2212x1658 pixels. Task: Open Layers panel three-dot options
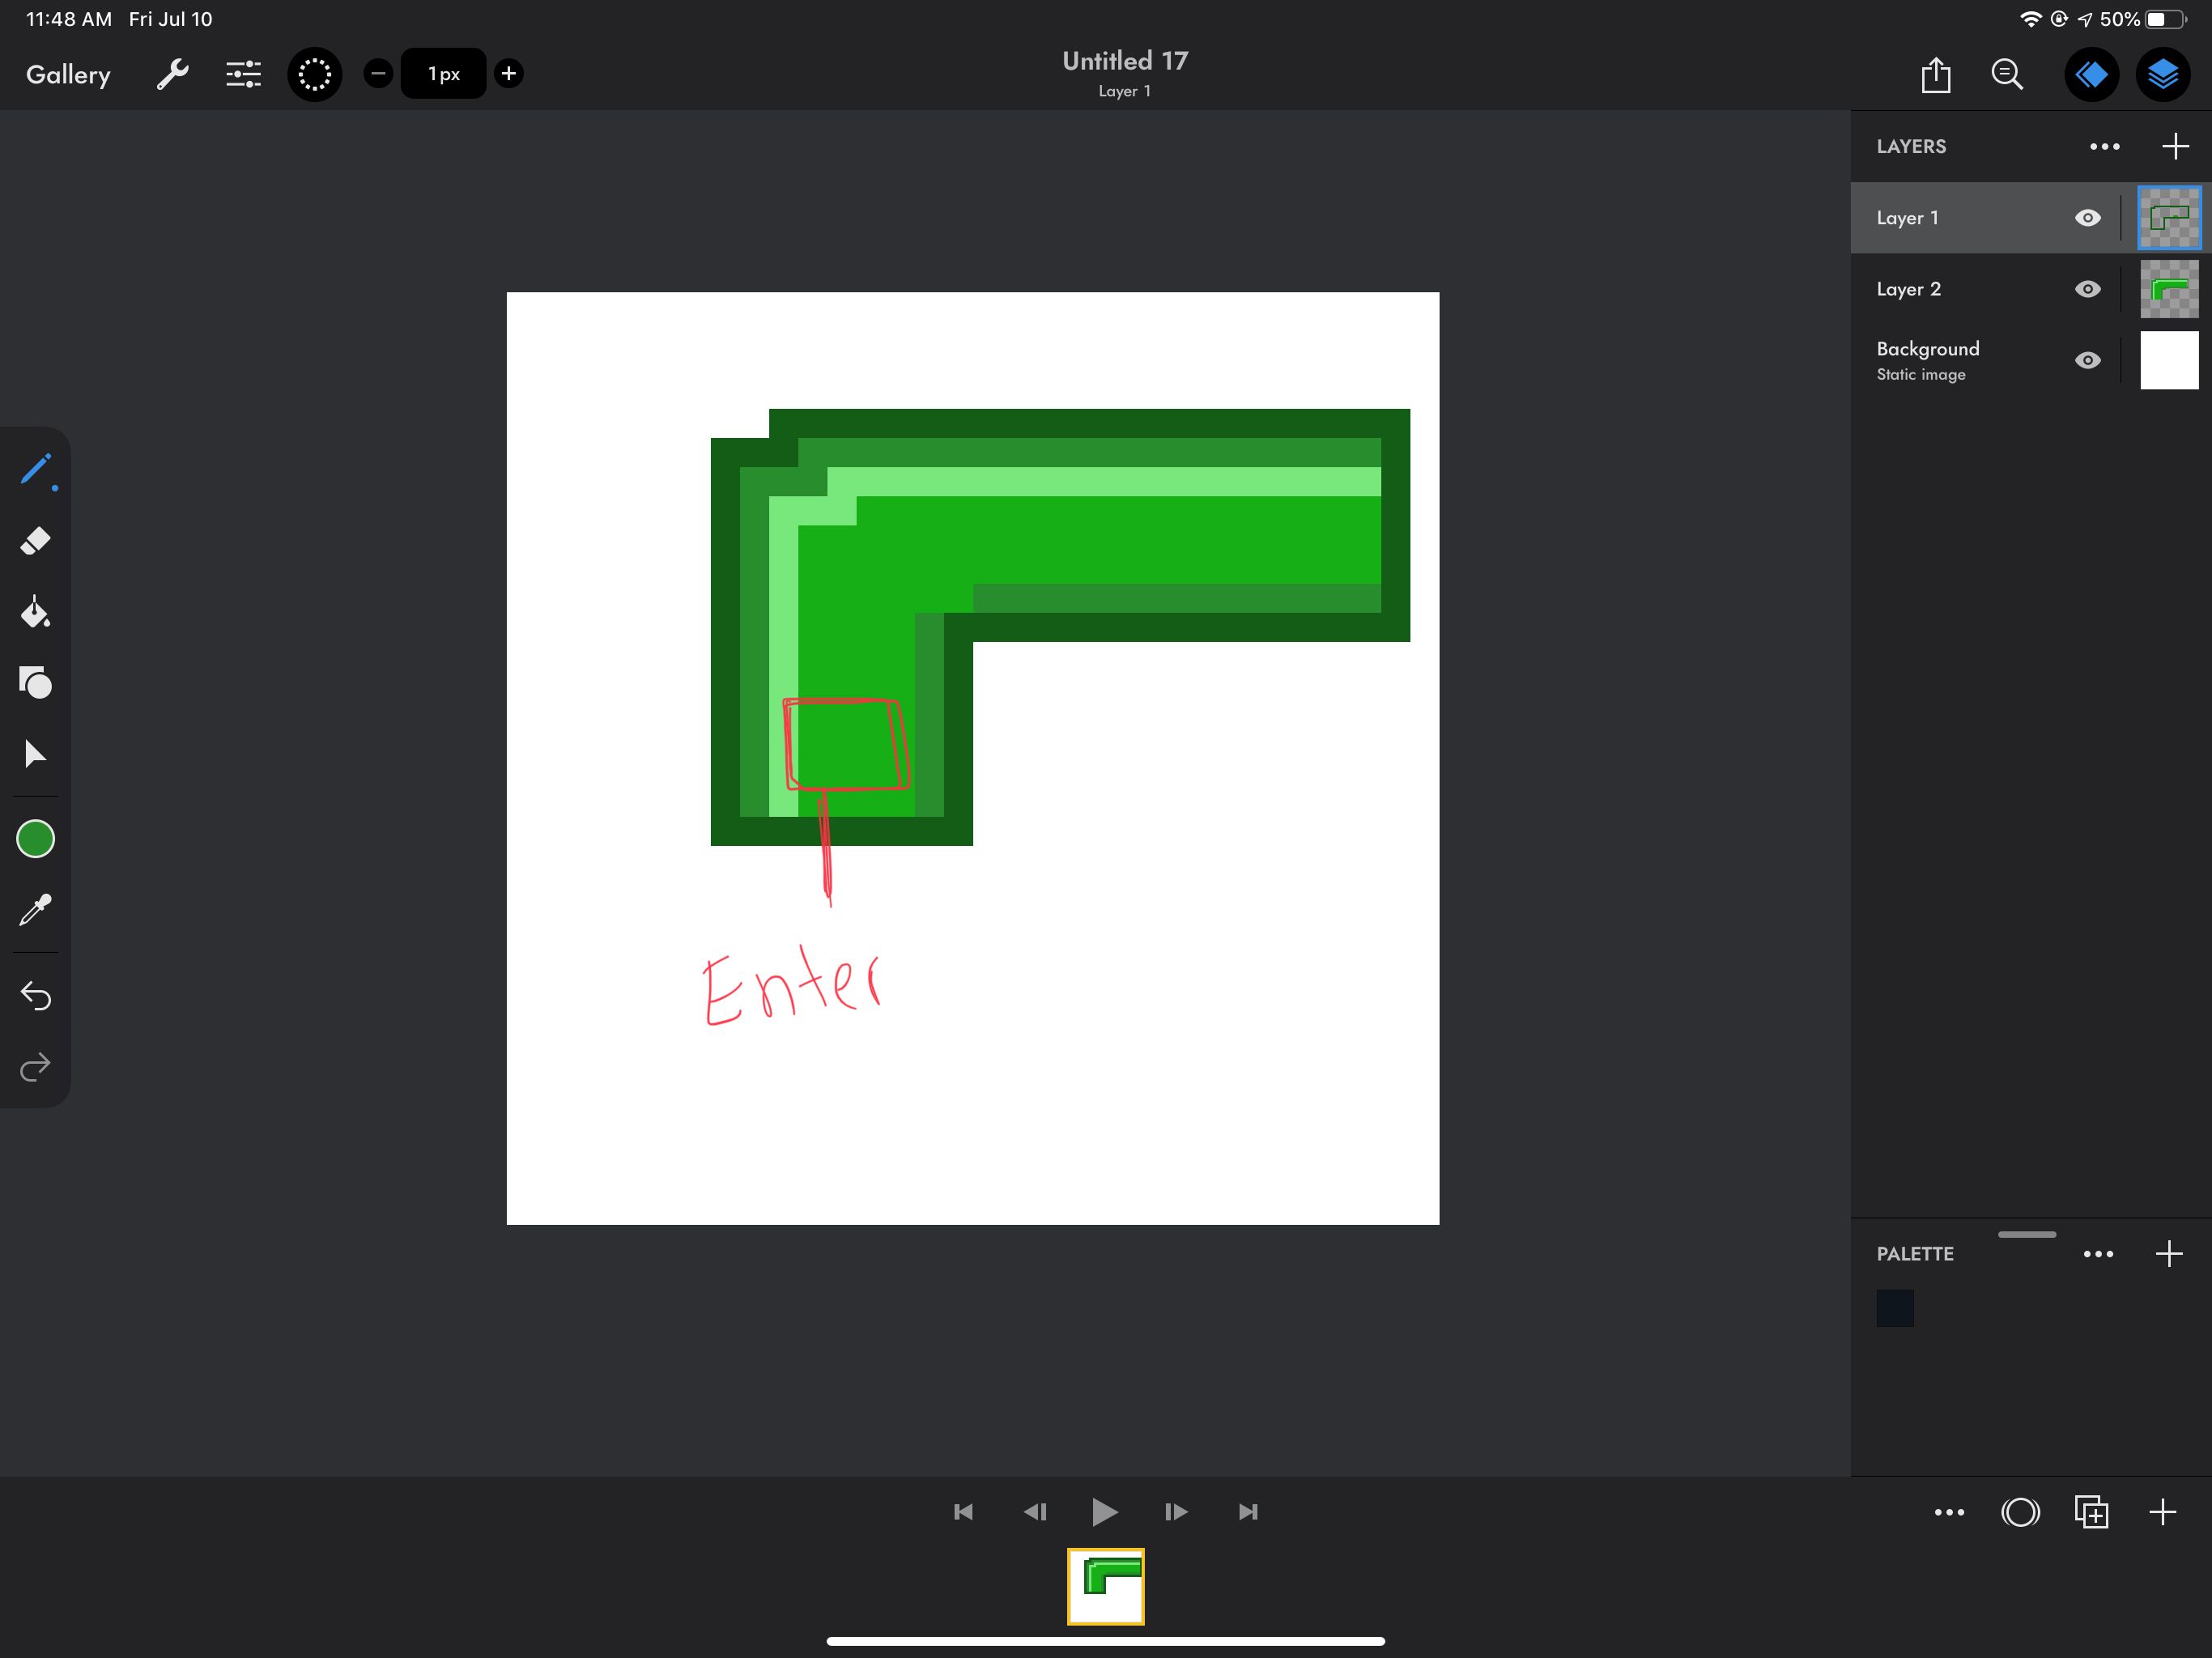coord(2104,147)
